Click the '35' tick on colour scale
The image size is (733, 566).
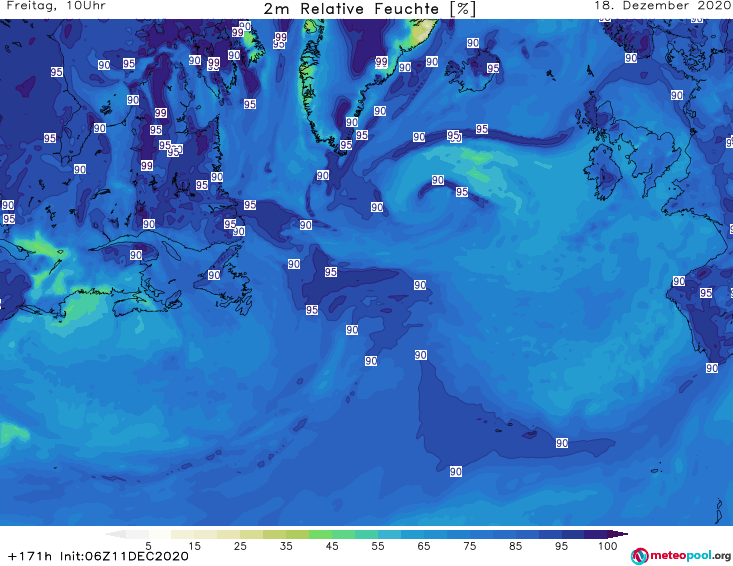pyautogui.click(x=286, y=546)
